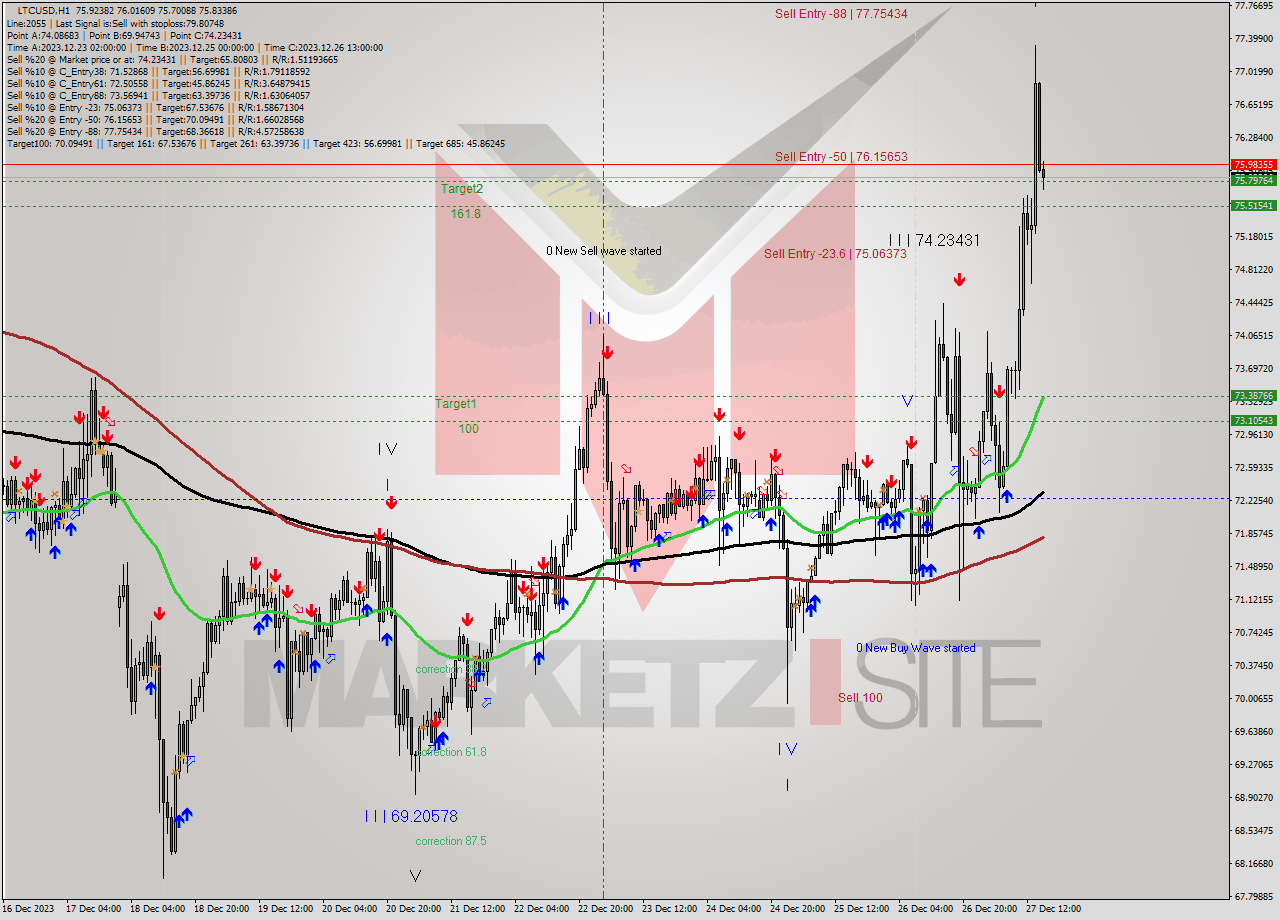The image size is (1280, 920).
Task: Click the 76.28400 price axis value
Action: pyautogui.click(x=1254, y=138)
